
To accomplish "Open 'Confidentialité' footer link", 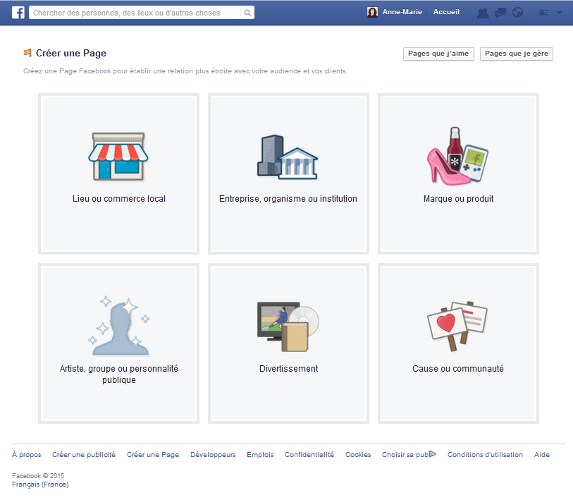I will (309, 454).
